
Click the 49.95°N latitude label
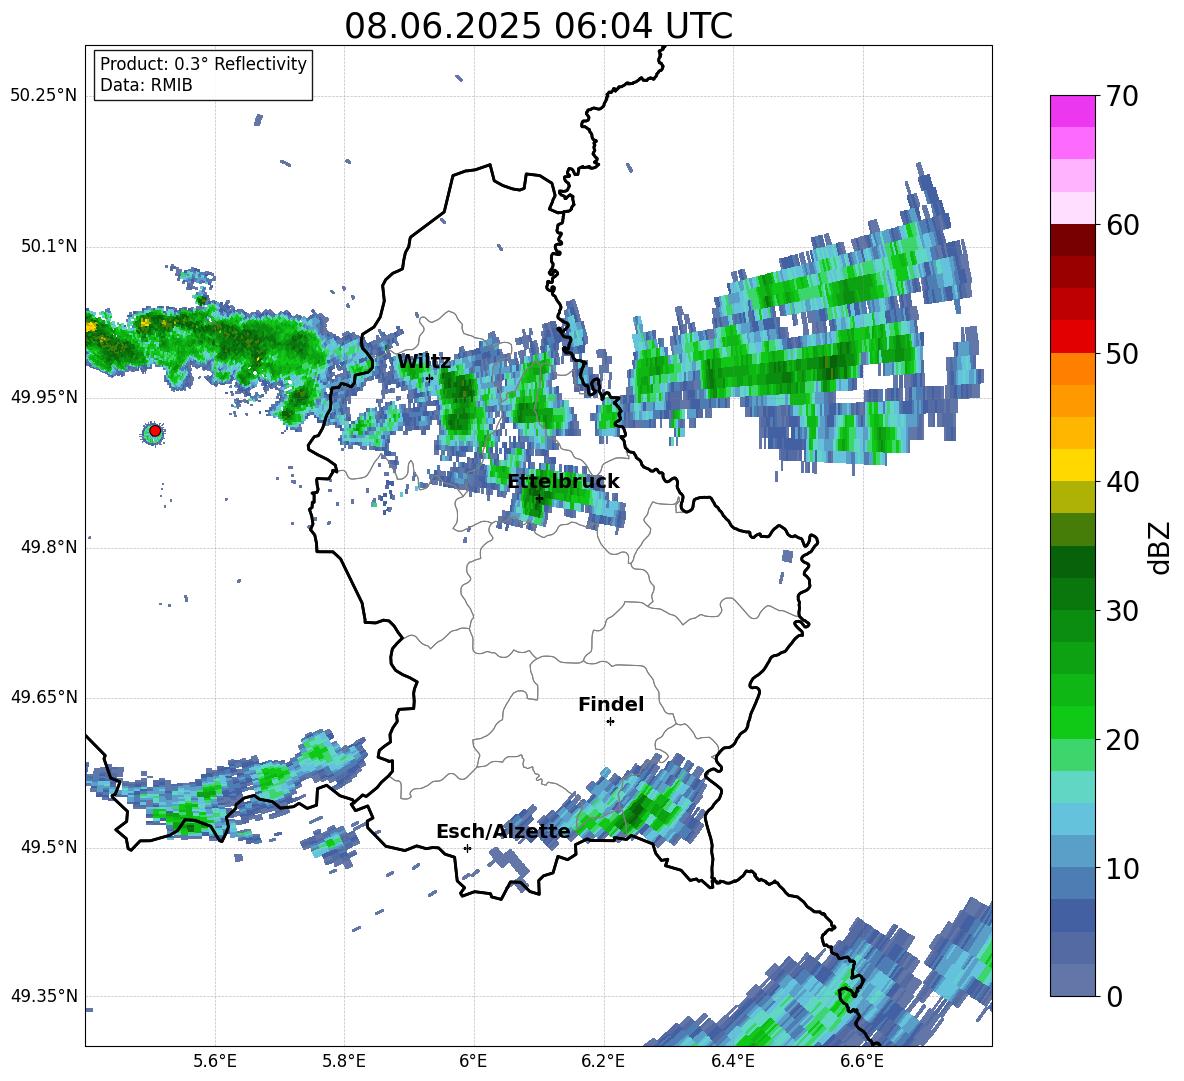coord(44,397)
